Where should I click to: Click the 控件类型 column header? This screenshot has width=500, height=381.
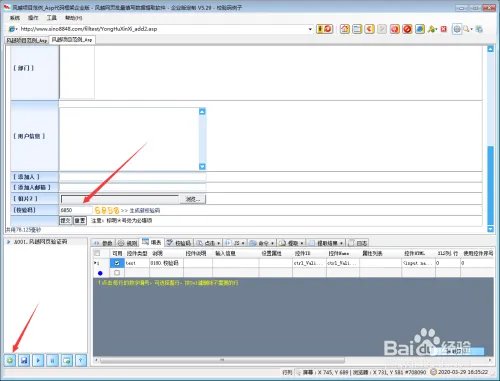137,254
